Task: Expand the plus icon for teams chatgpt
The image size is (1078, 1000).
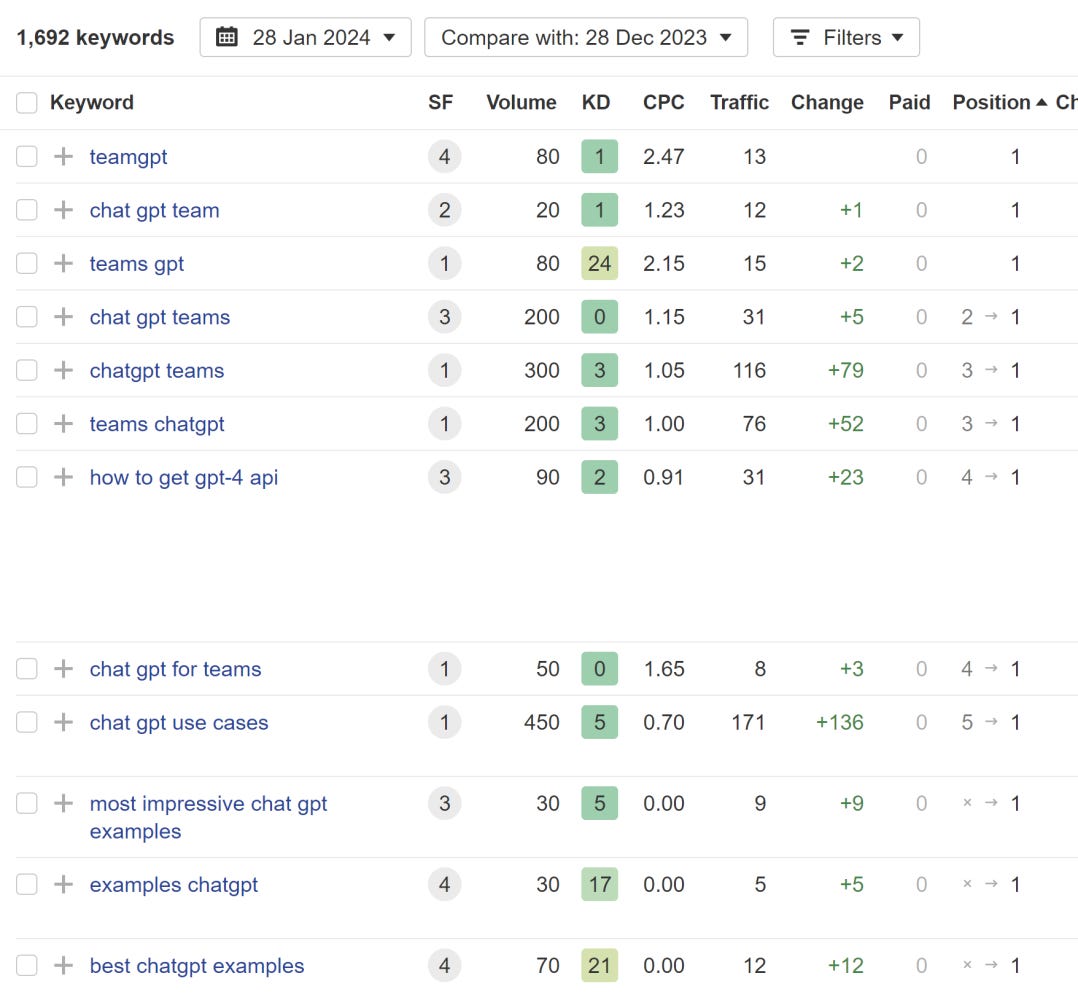Action: 63,424
